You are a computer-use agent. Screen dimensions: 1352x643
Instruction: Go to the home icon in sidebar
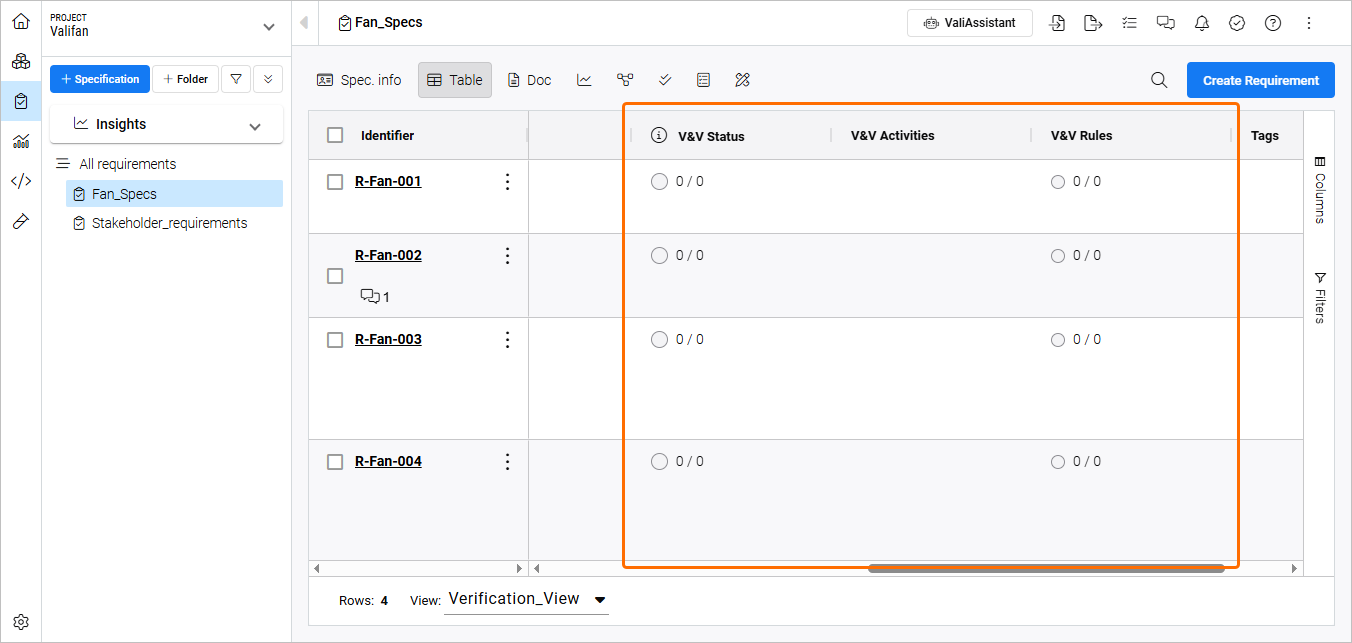(x=20, y=21)
